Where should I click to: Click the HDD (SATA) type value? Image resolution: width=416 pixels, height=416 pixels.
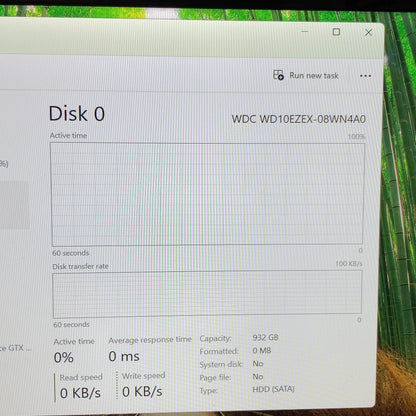pyautogui.click(x=273, y=389)
